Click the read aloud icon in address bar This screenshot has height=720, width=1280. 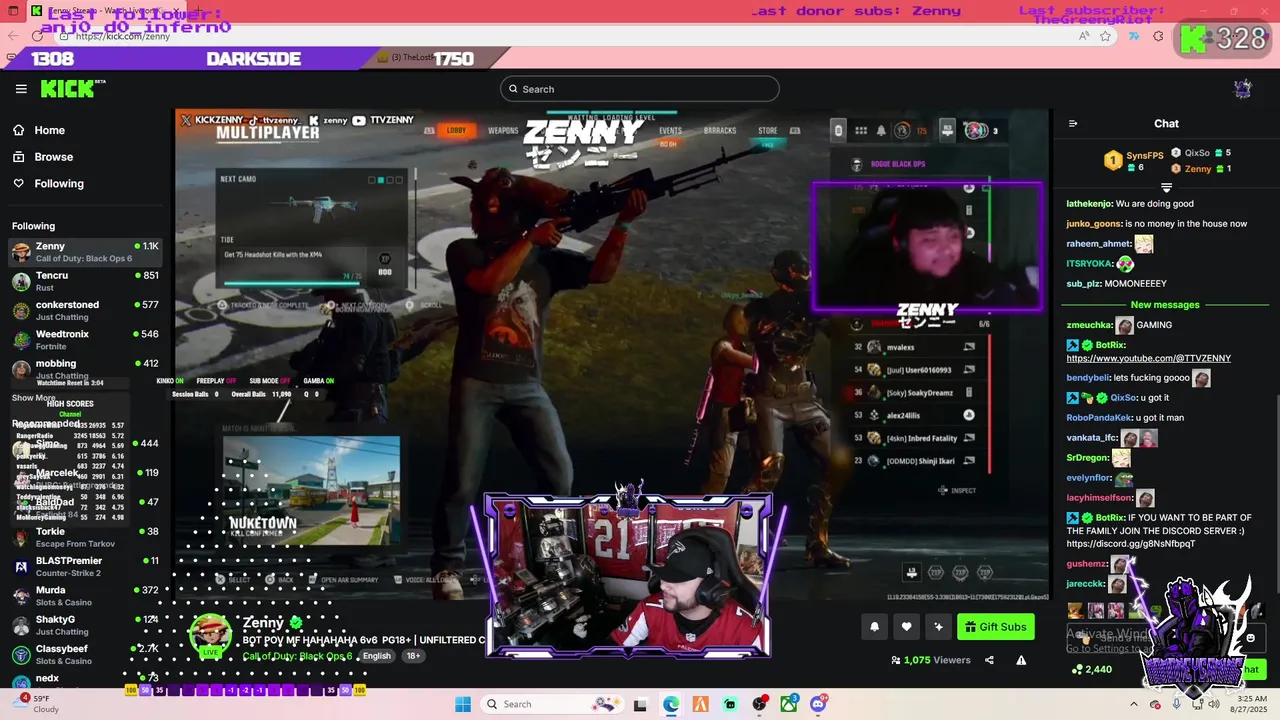(x=1084, y=36)
